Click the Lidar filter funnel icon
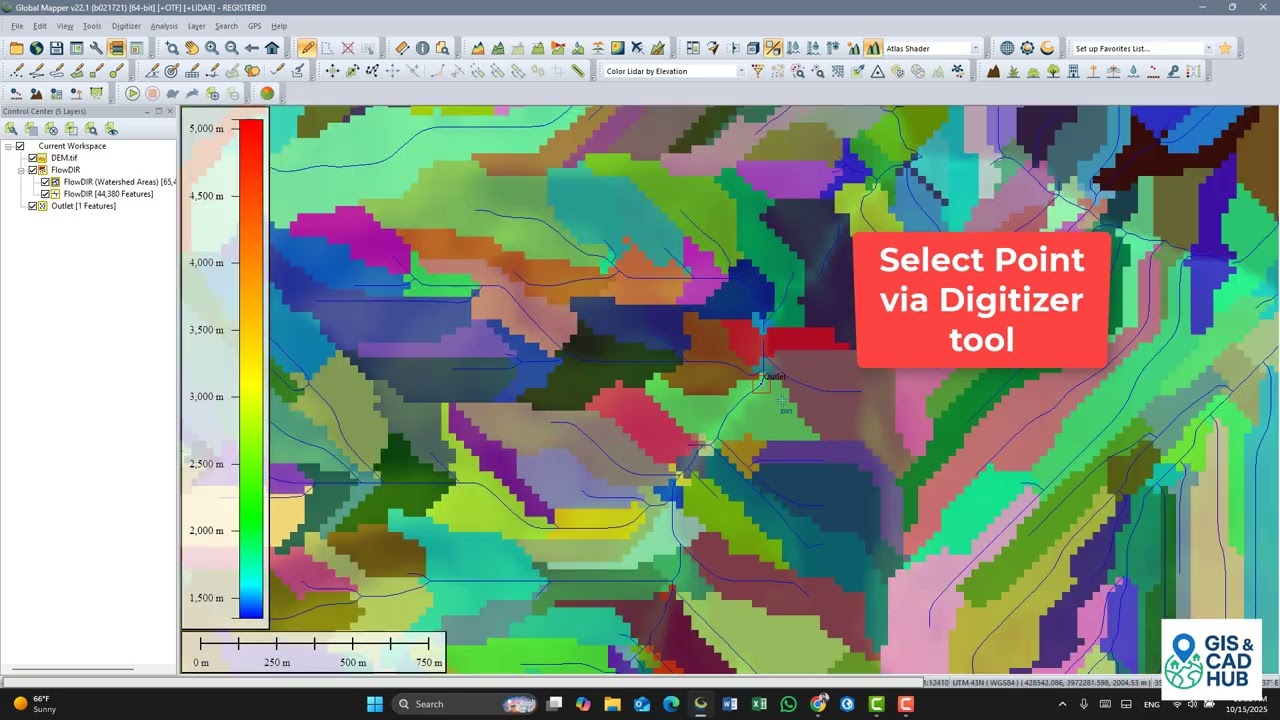 (x=758, y=71)
